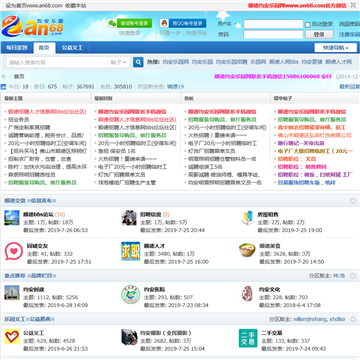Open the 求职 icon for 顺德人才
Image resolution: width=360 pixels, height=360 pixels.
tap(131, 251)
